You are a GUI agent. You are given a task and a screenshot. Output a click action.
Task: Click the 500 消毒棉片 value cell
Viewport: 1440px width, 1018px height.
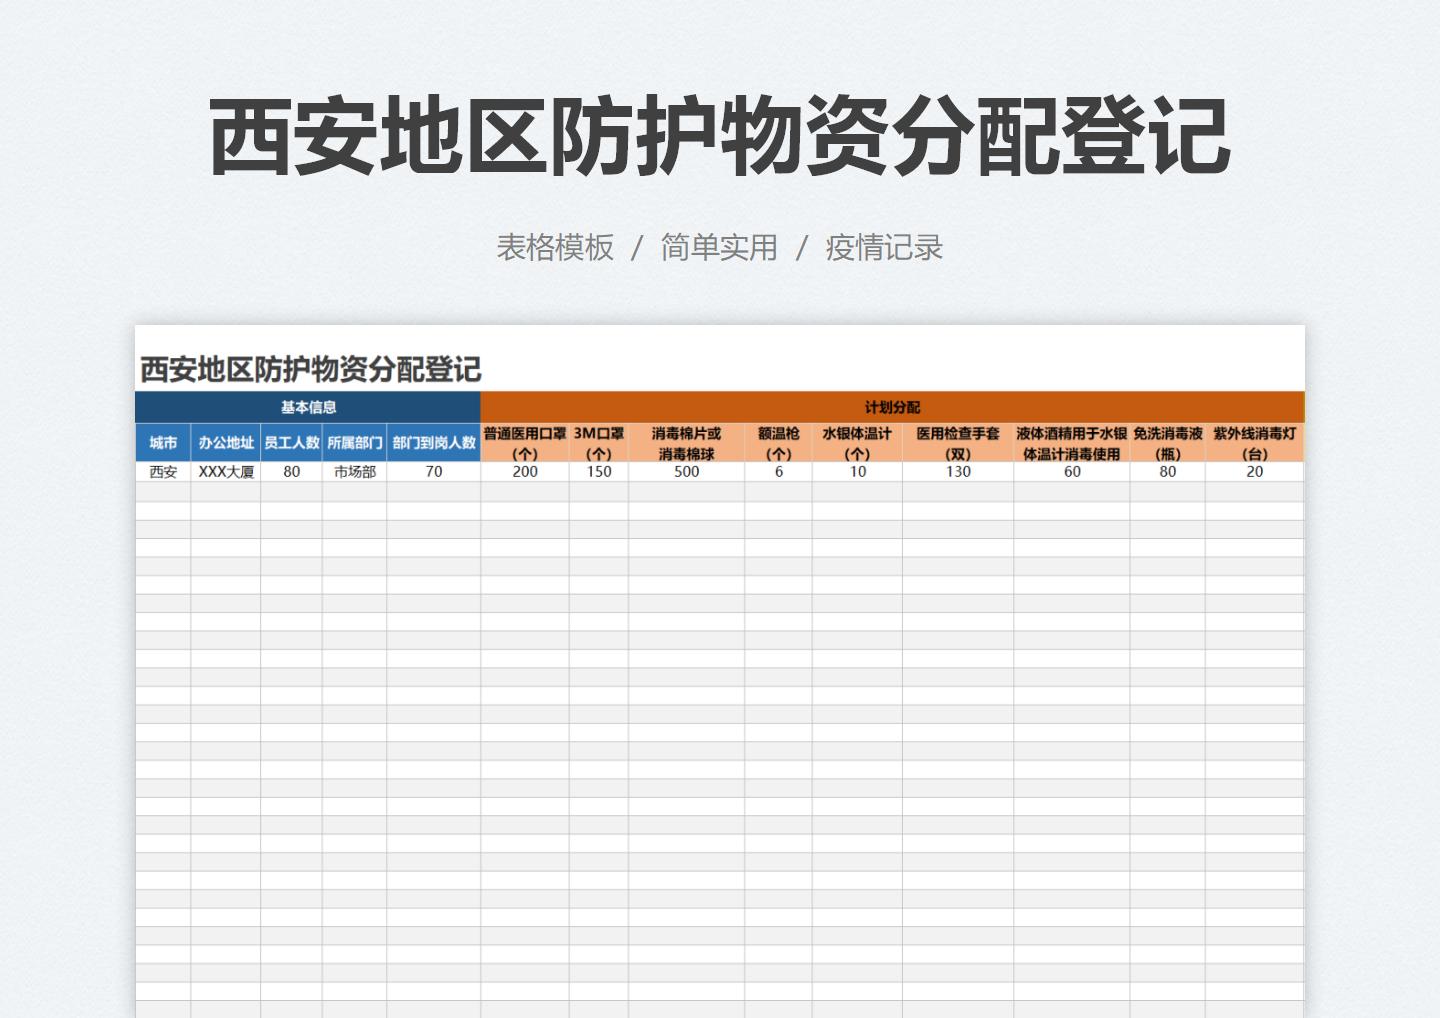coord(685,471)
